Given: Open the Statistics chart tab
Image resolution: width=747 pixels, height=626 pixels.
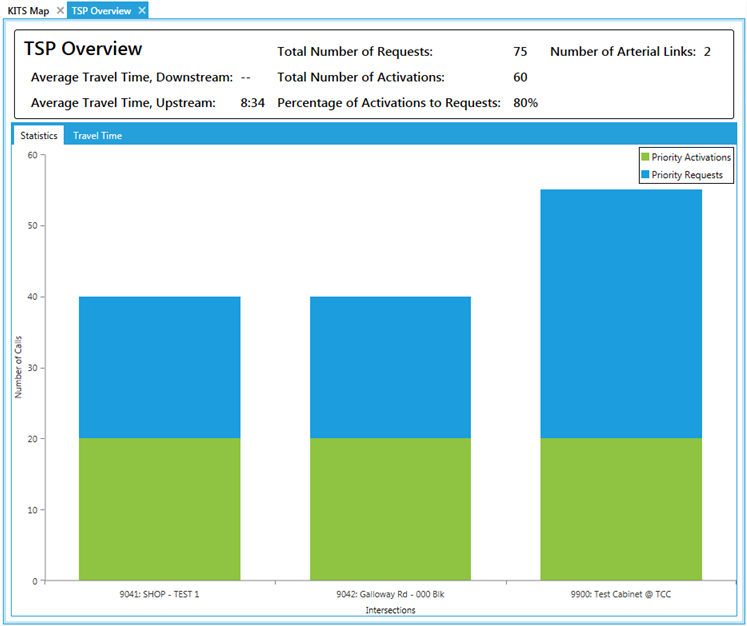Looking at the screenshot, I should (x=39, y=135).
